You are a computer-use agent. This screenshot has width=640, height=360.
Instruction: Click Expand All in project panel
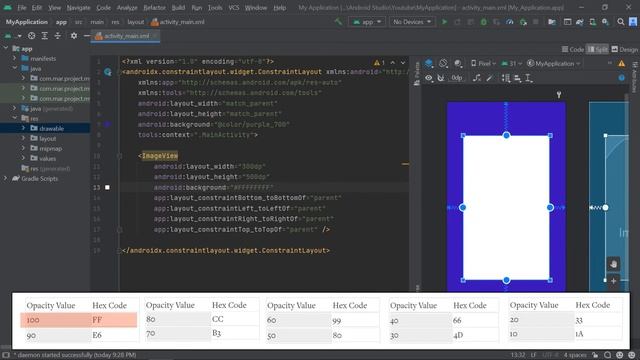pyautogui.click(x=44, y=36)
